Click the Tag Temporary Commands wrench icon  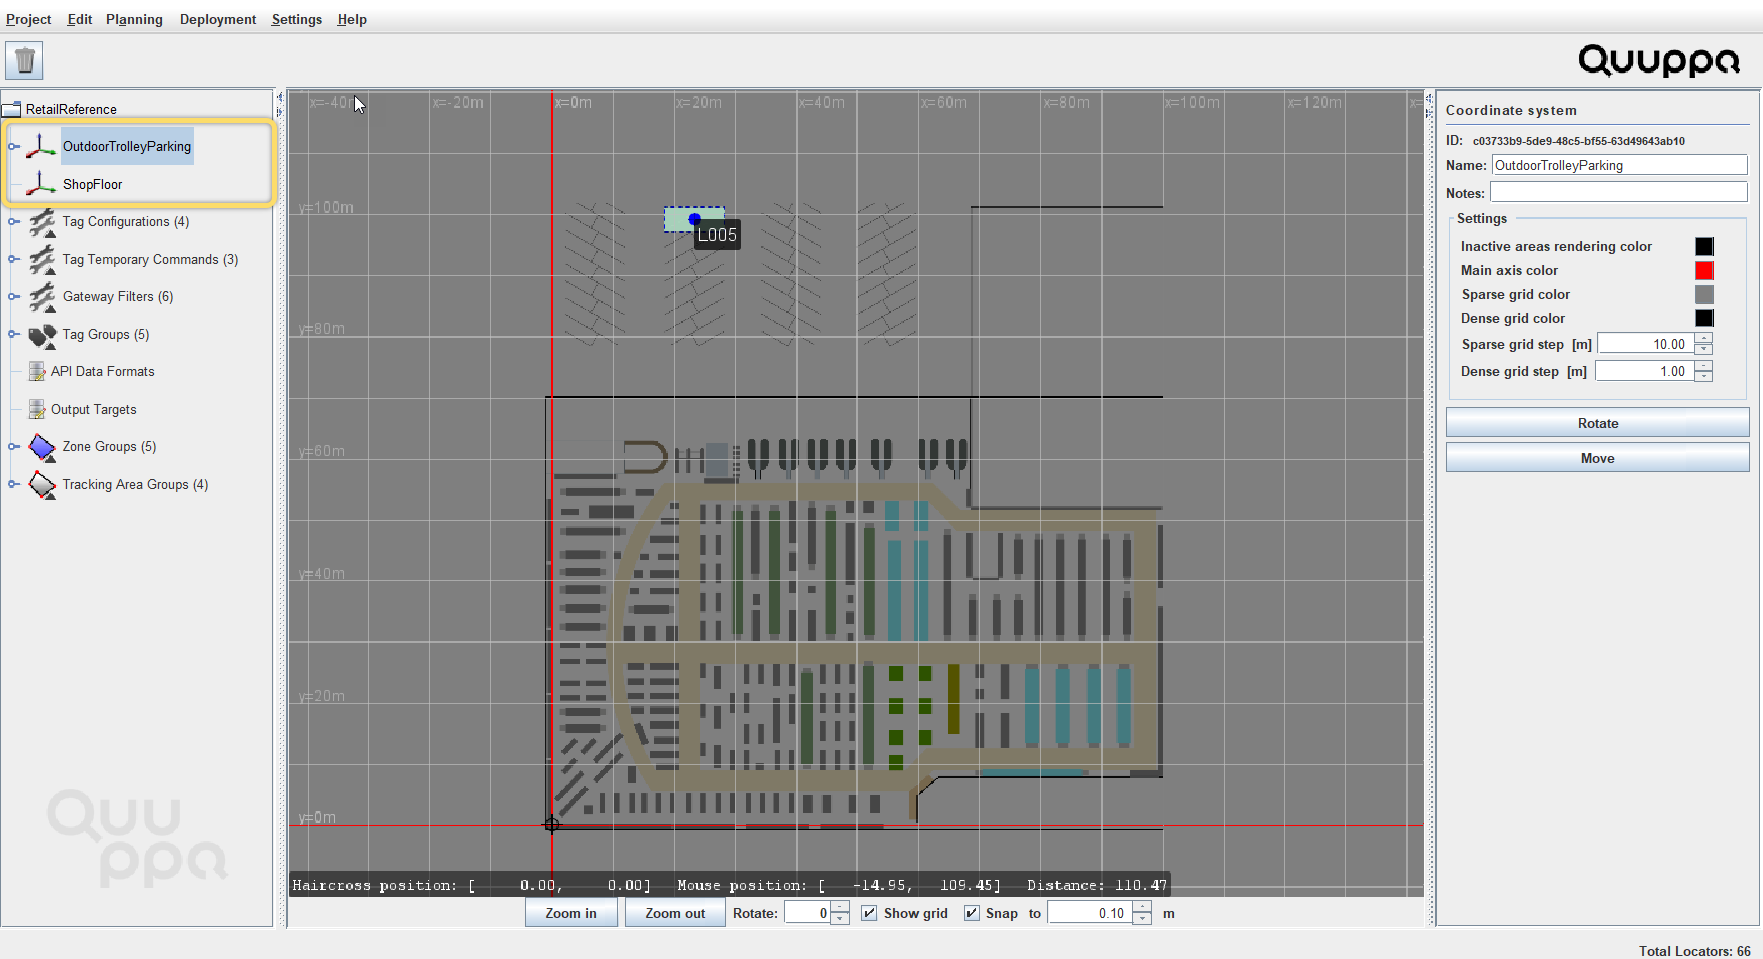pos(42,259)
